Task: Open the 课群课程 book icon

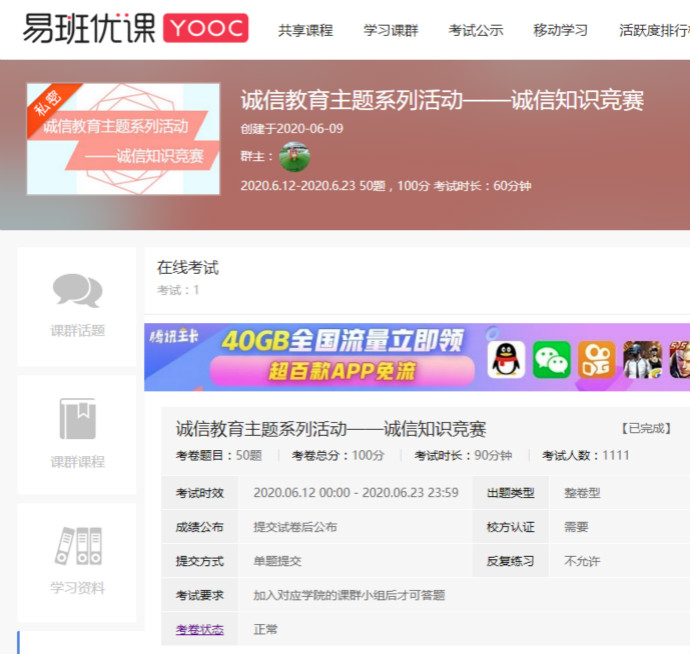Action: click(x=77, y=420)
